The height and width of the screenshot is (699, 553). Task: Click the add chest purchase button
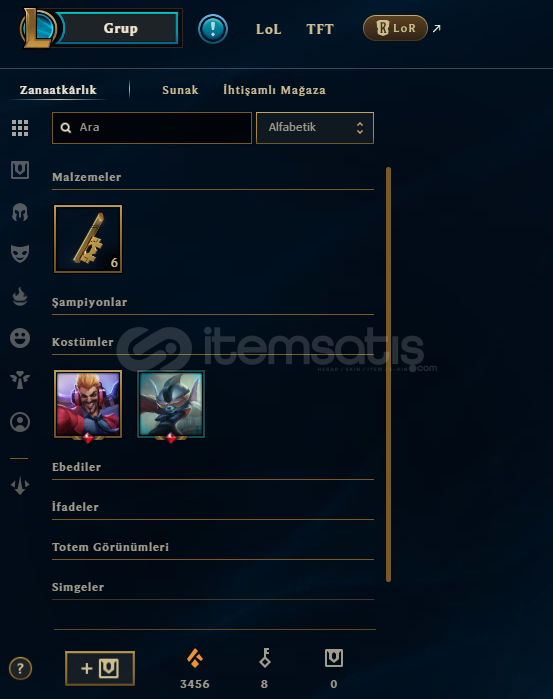tap(100, 668)
